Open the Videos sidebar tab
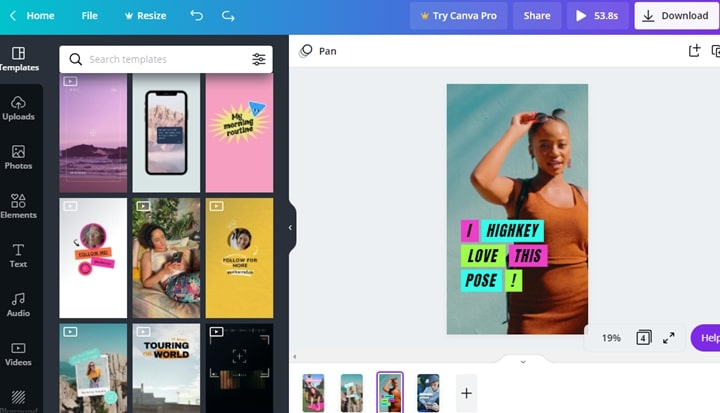Screen dimensions: 720x413 coord(18,354)
